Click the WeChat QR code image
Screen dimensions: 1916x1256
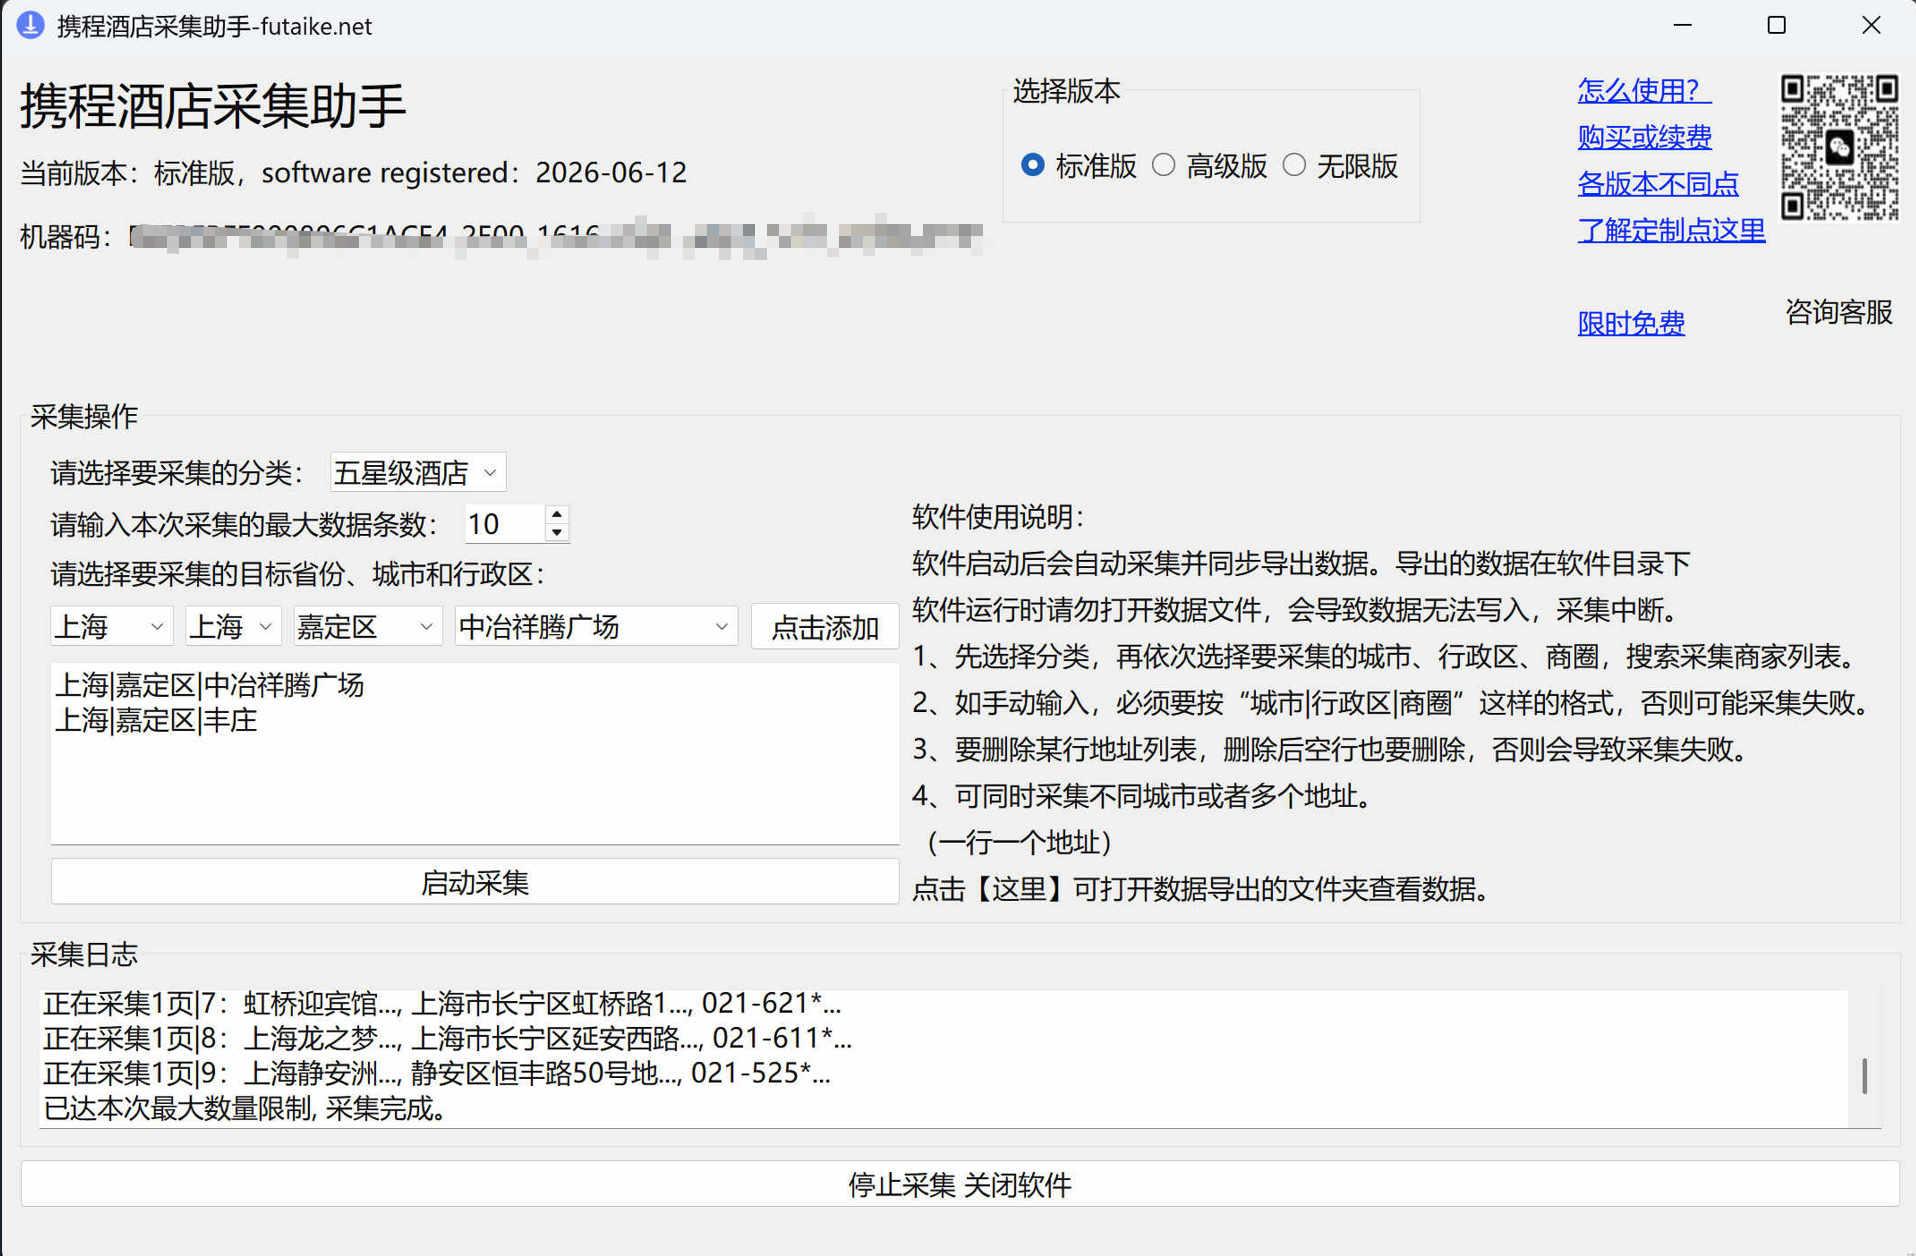(x=1839, y=147)
